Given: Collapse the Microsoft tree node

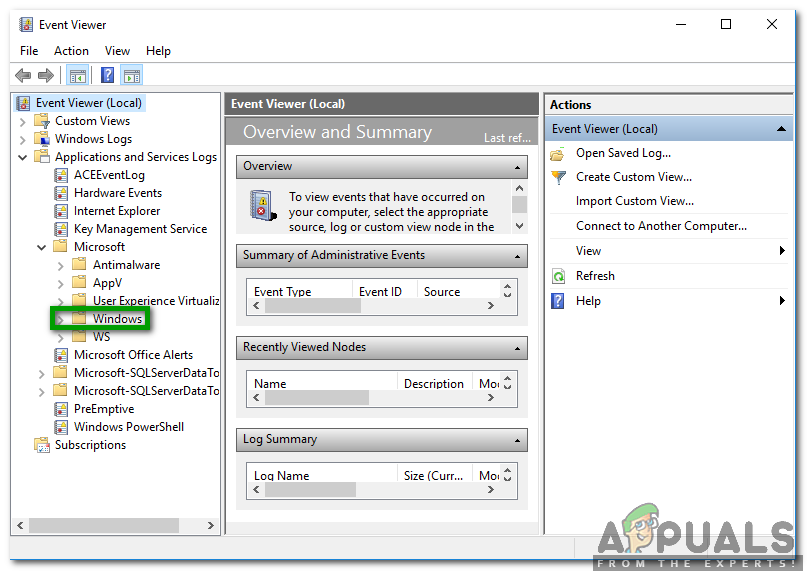Looking at the screenshot, I should click(42, 248).
